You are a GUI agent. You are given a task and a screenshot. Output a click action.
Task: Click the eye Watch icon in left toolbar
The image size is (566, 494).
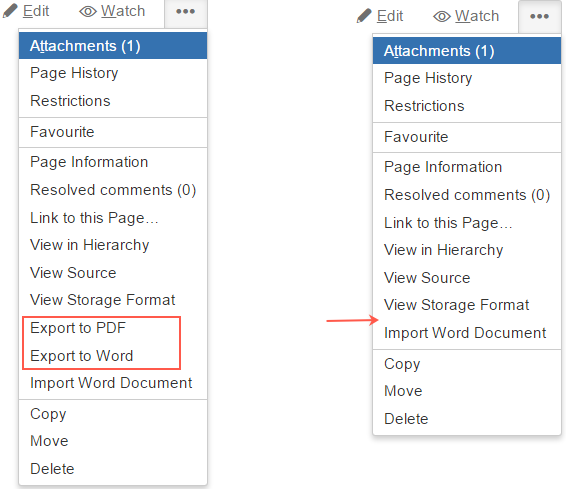coord(88,12)
